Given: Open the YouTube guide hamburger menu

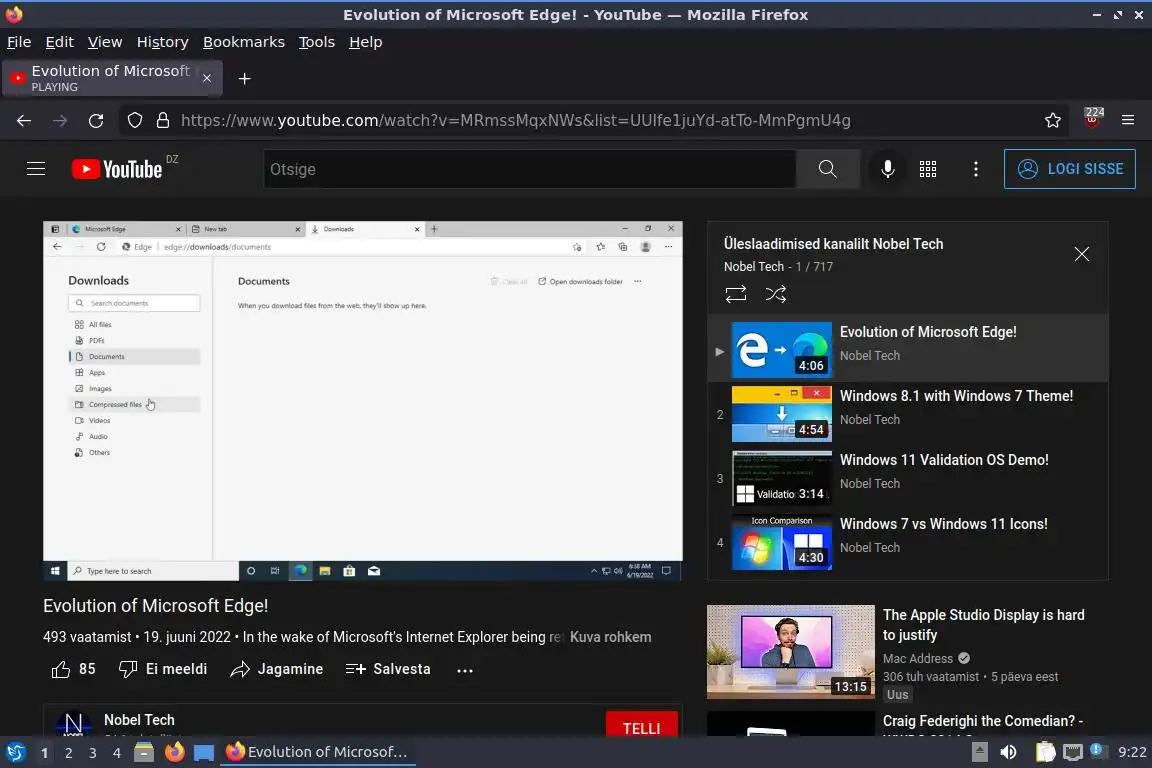Looking at the screenshot, I should [36, 169].
